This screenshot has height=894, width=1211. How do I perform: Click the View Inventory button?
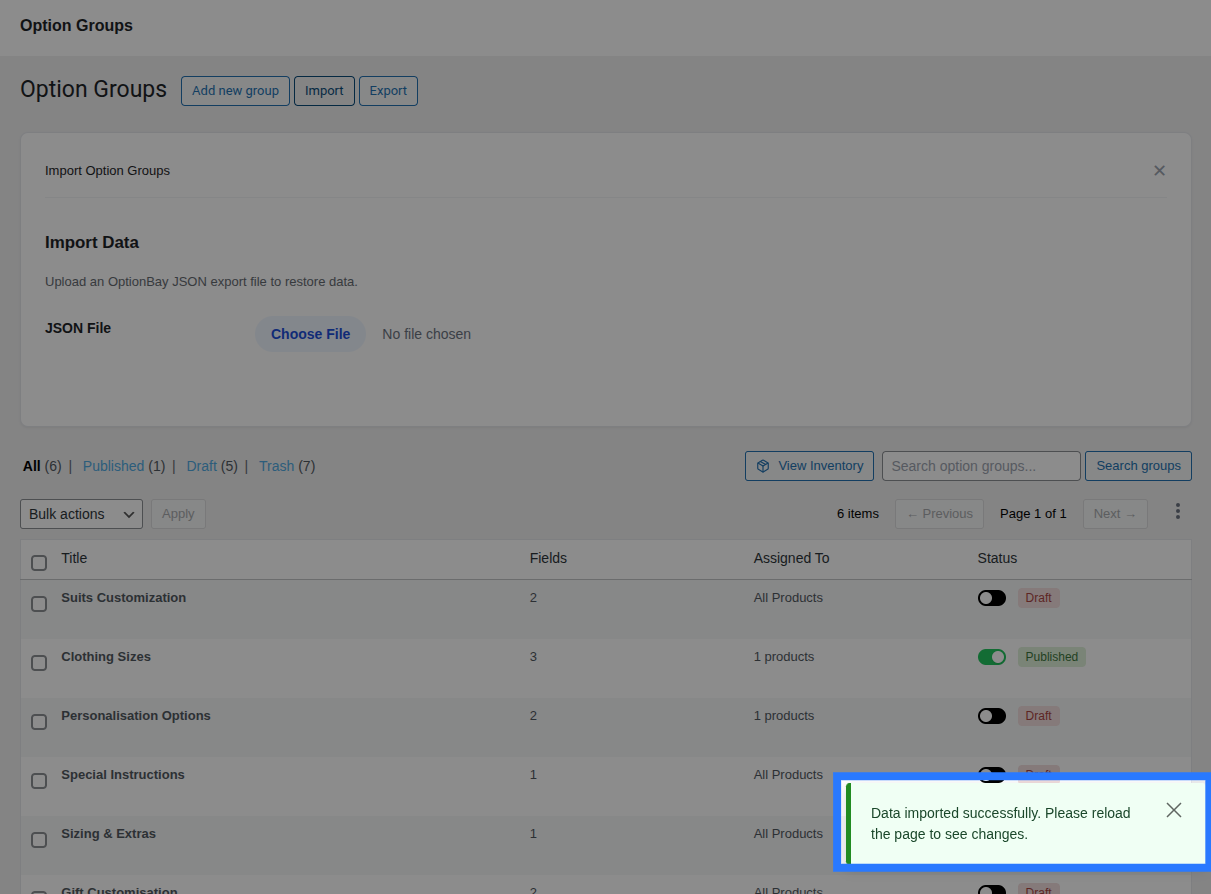[810, 466]
